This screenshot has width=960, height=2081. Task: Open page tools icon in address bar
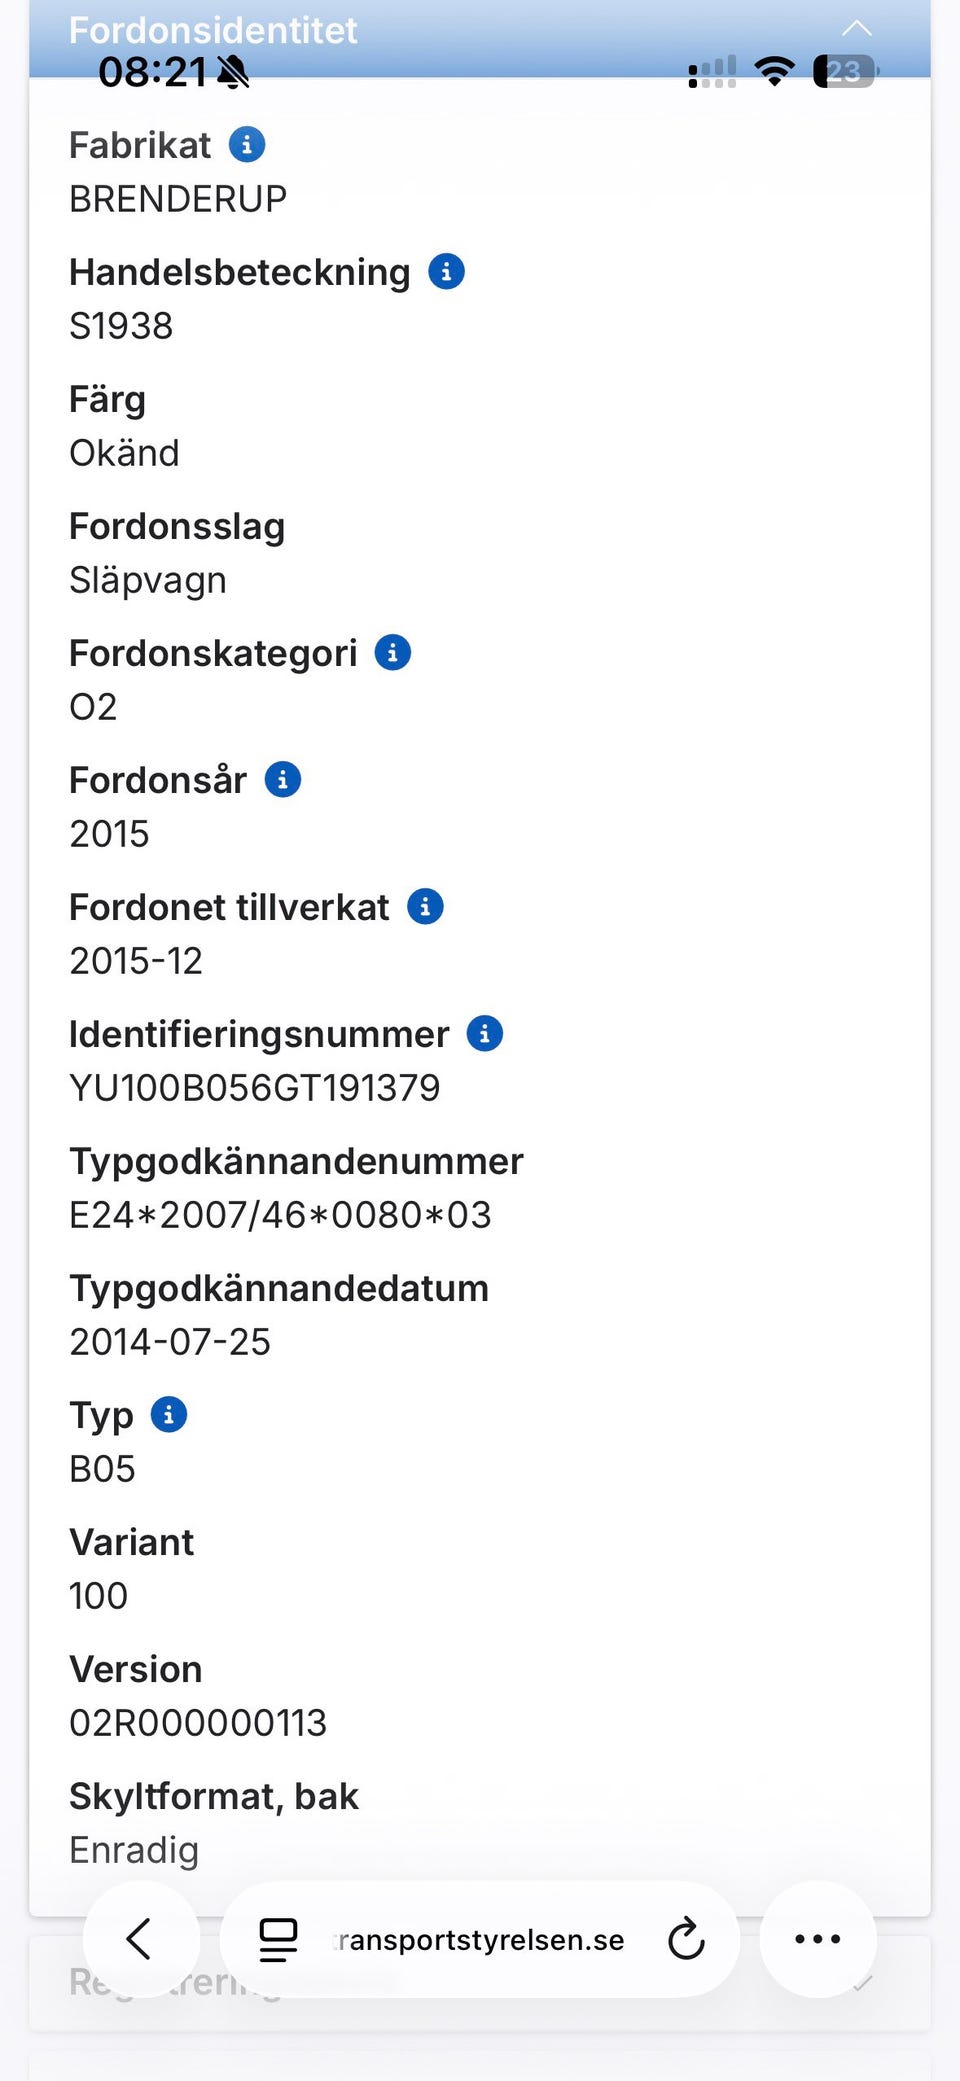point(278,1939)
